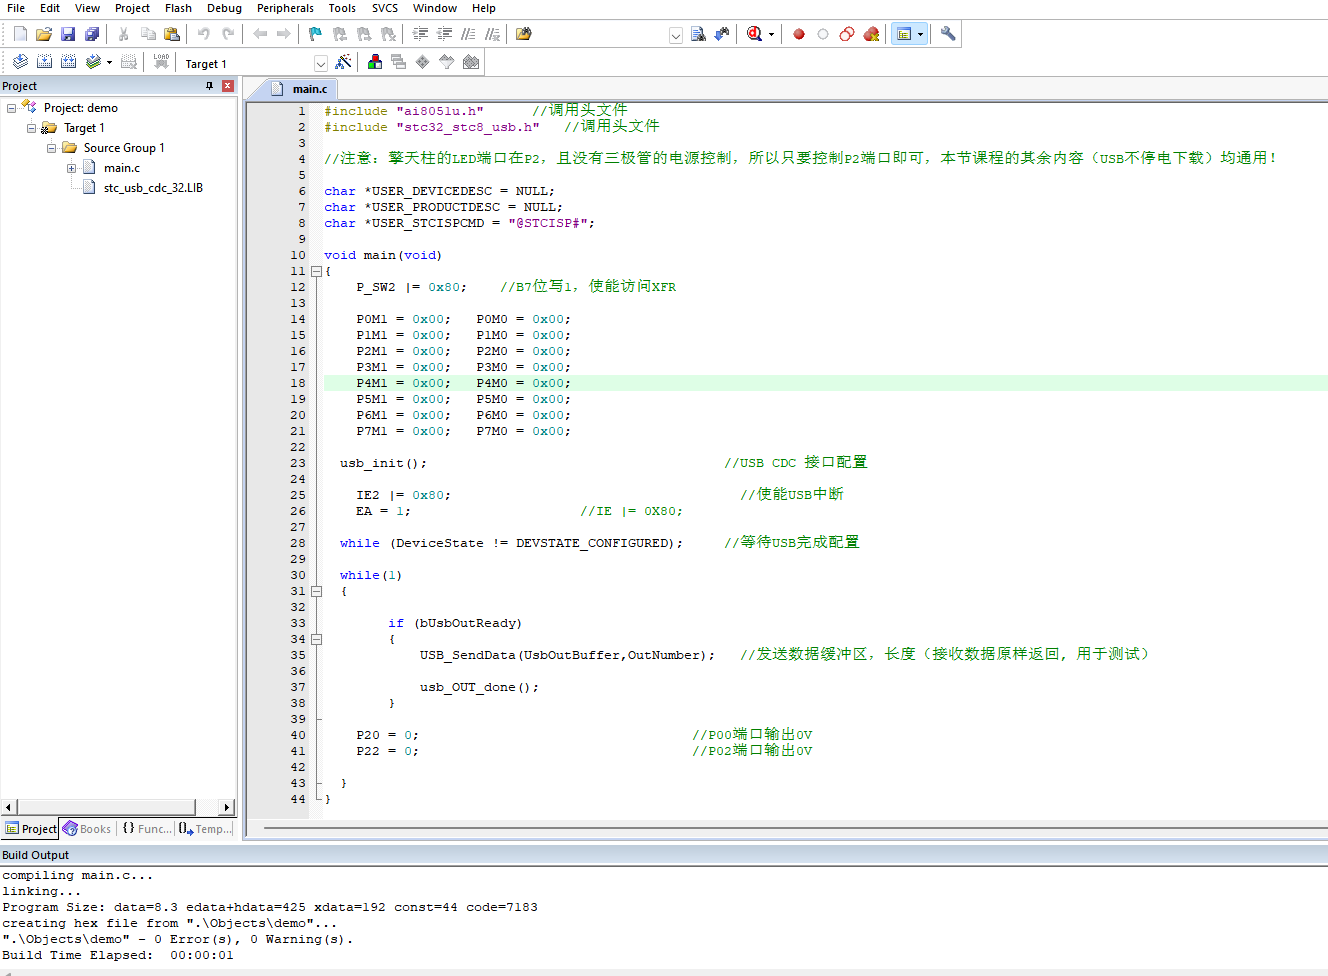Open the Configuration wrench icon
This screenshot has height=976, width=1328.
coord(948,34)
